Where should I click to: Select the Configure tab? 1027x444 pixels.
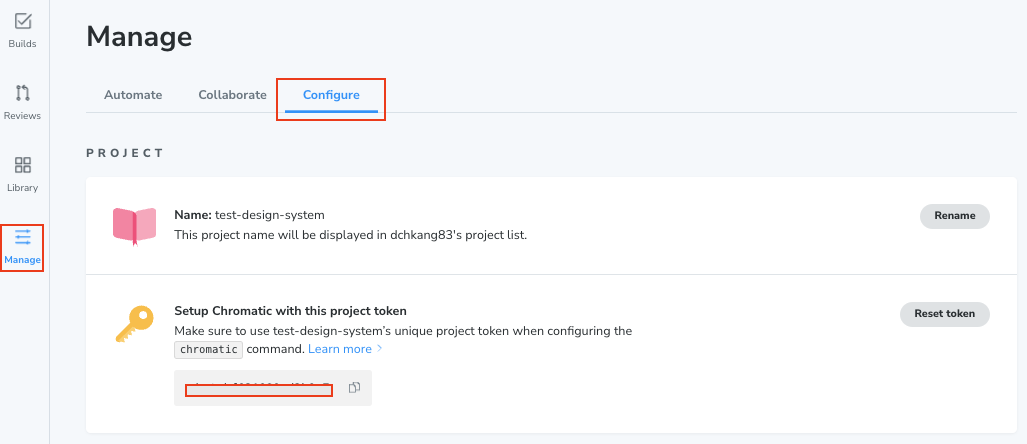click(x=331, y=95)
